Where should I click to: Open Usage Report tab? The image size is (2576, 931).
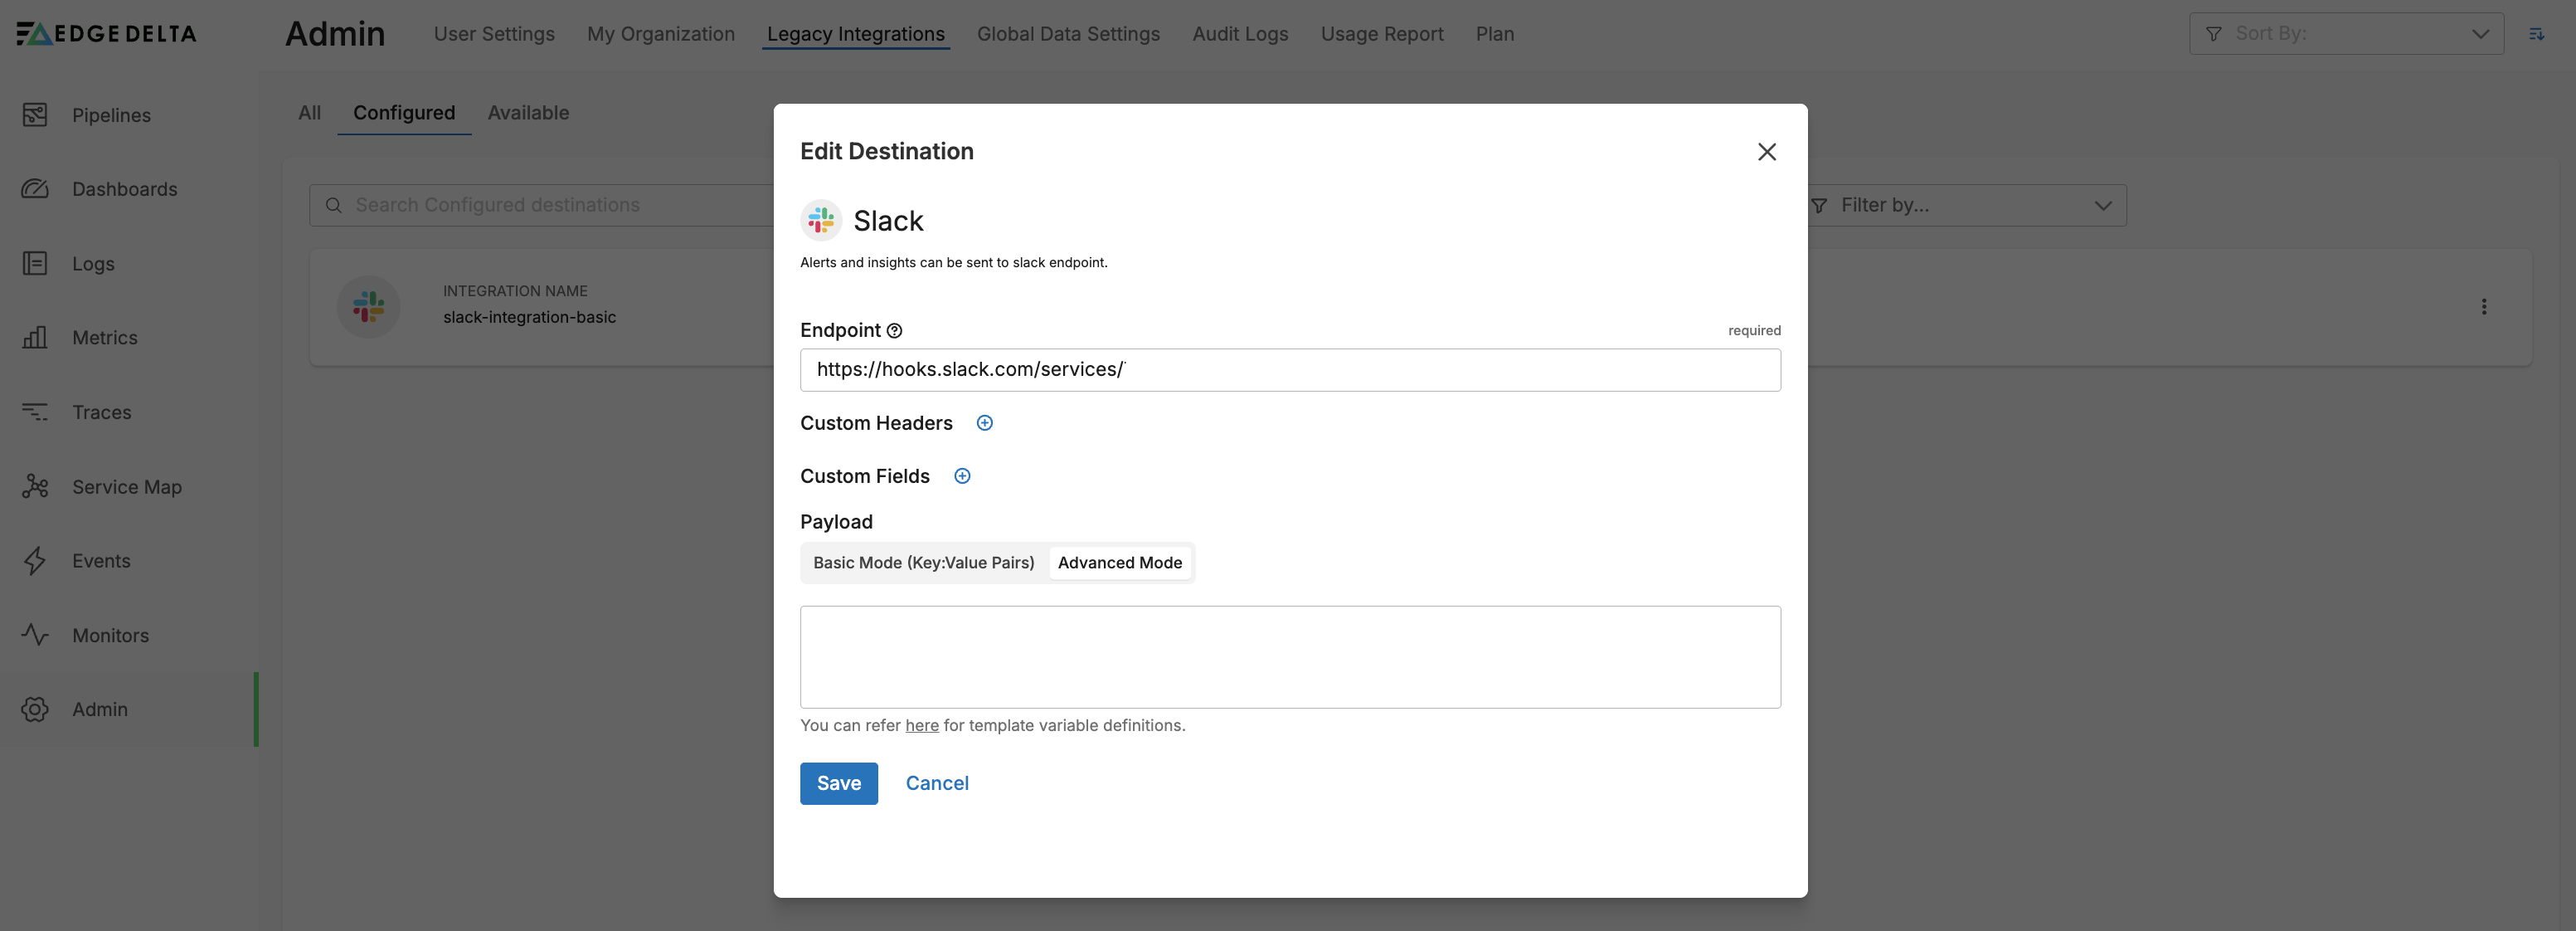tap(1382, 34)
